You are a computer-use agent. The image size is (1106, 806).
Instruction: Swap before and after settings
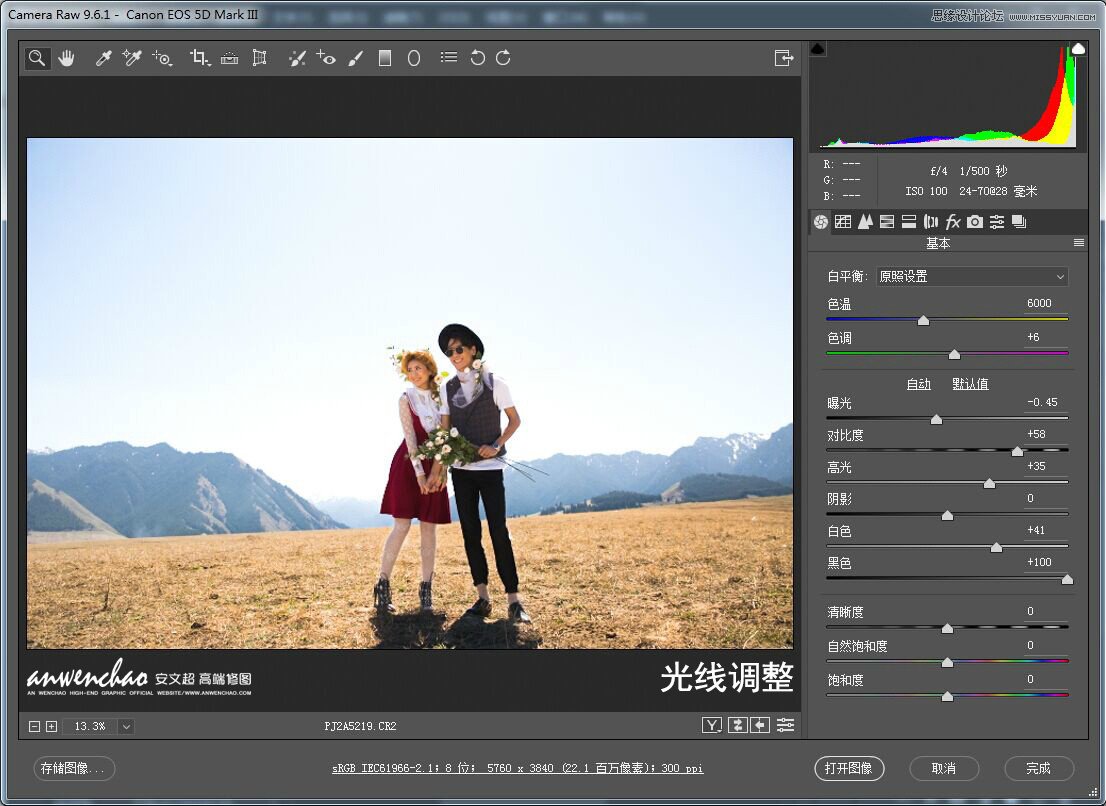point(738,725)
